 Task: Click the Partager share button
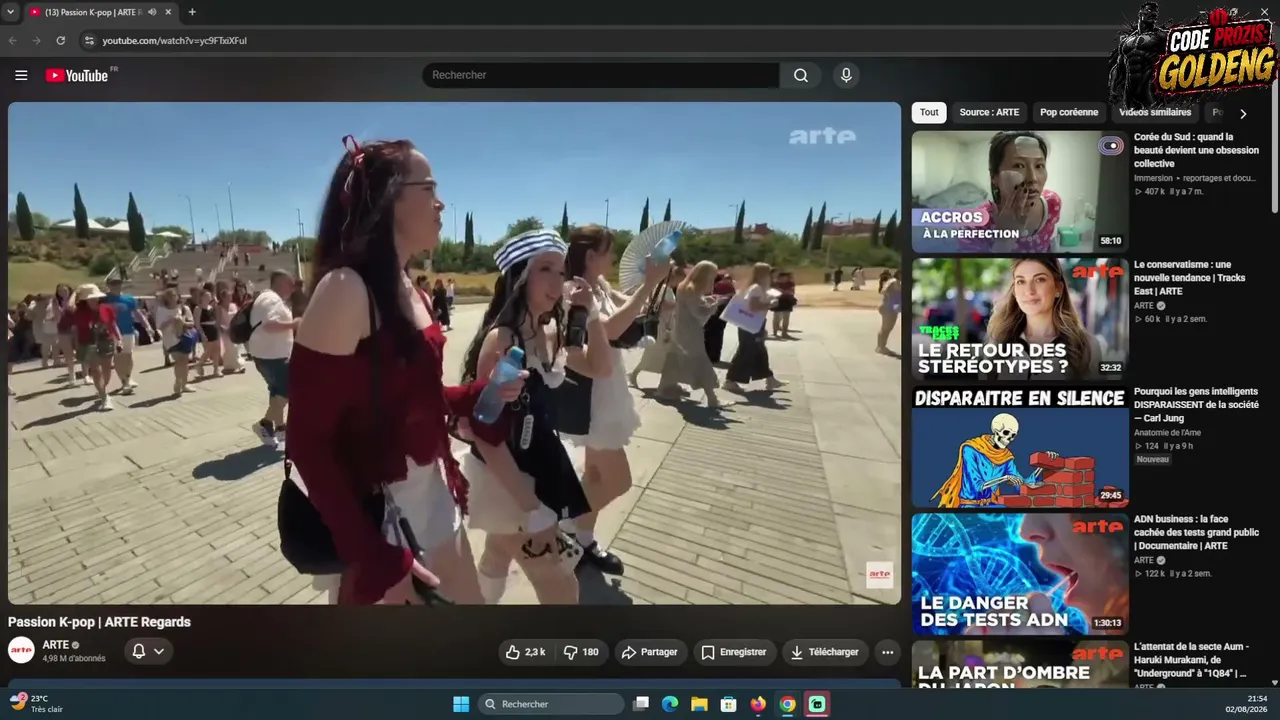point(650,652)
